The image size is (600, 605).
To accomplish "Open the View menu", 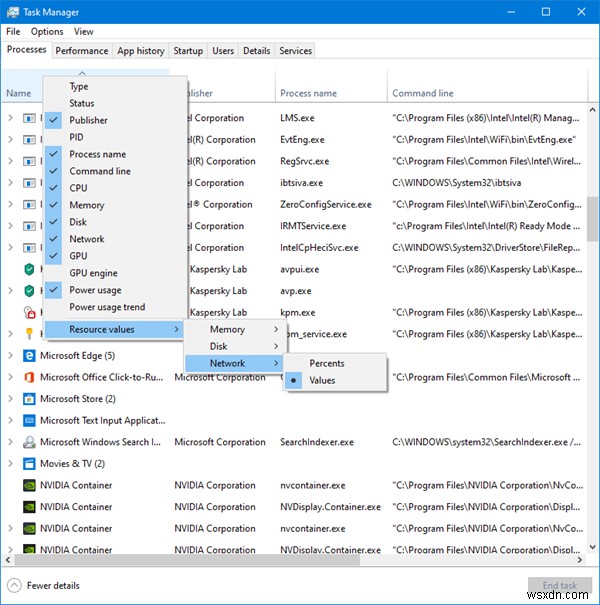I will (84, 32).
